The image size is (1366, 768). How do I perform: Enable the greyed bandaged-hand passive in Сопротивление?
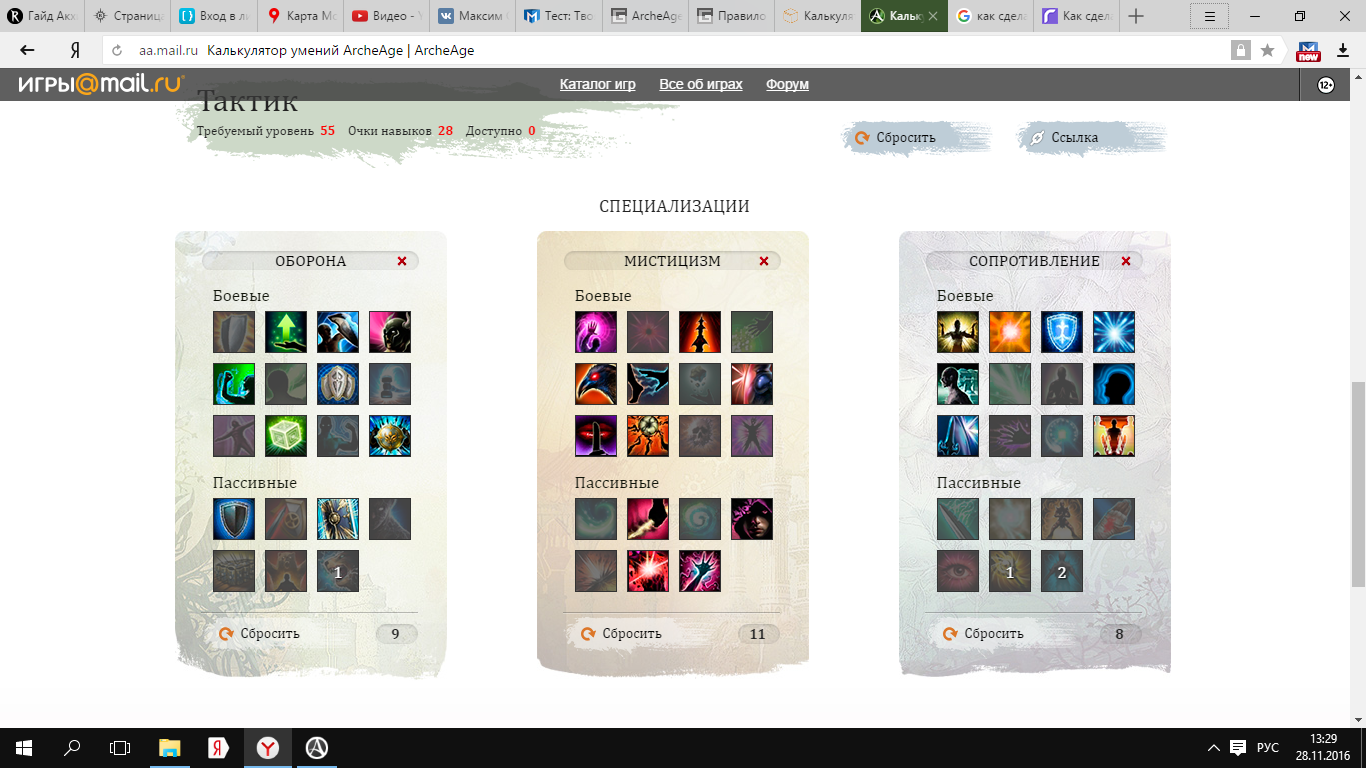click(1114, 519)
